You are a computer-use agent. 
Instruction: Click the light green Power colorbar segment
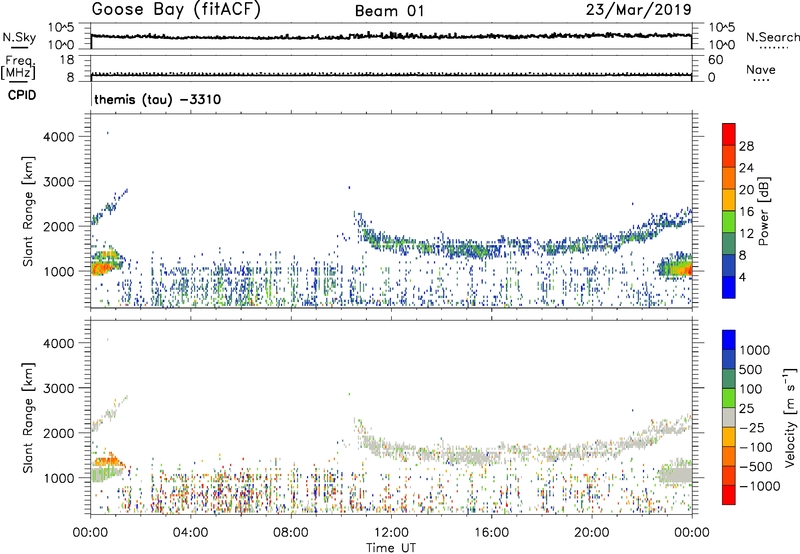tap(729, 222)
